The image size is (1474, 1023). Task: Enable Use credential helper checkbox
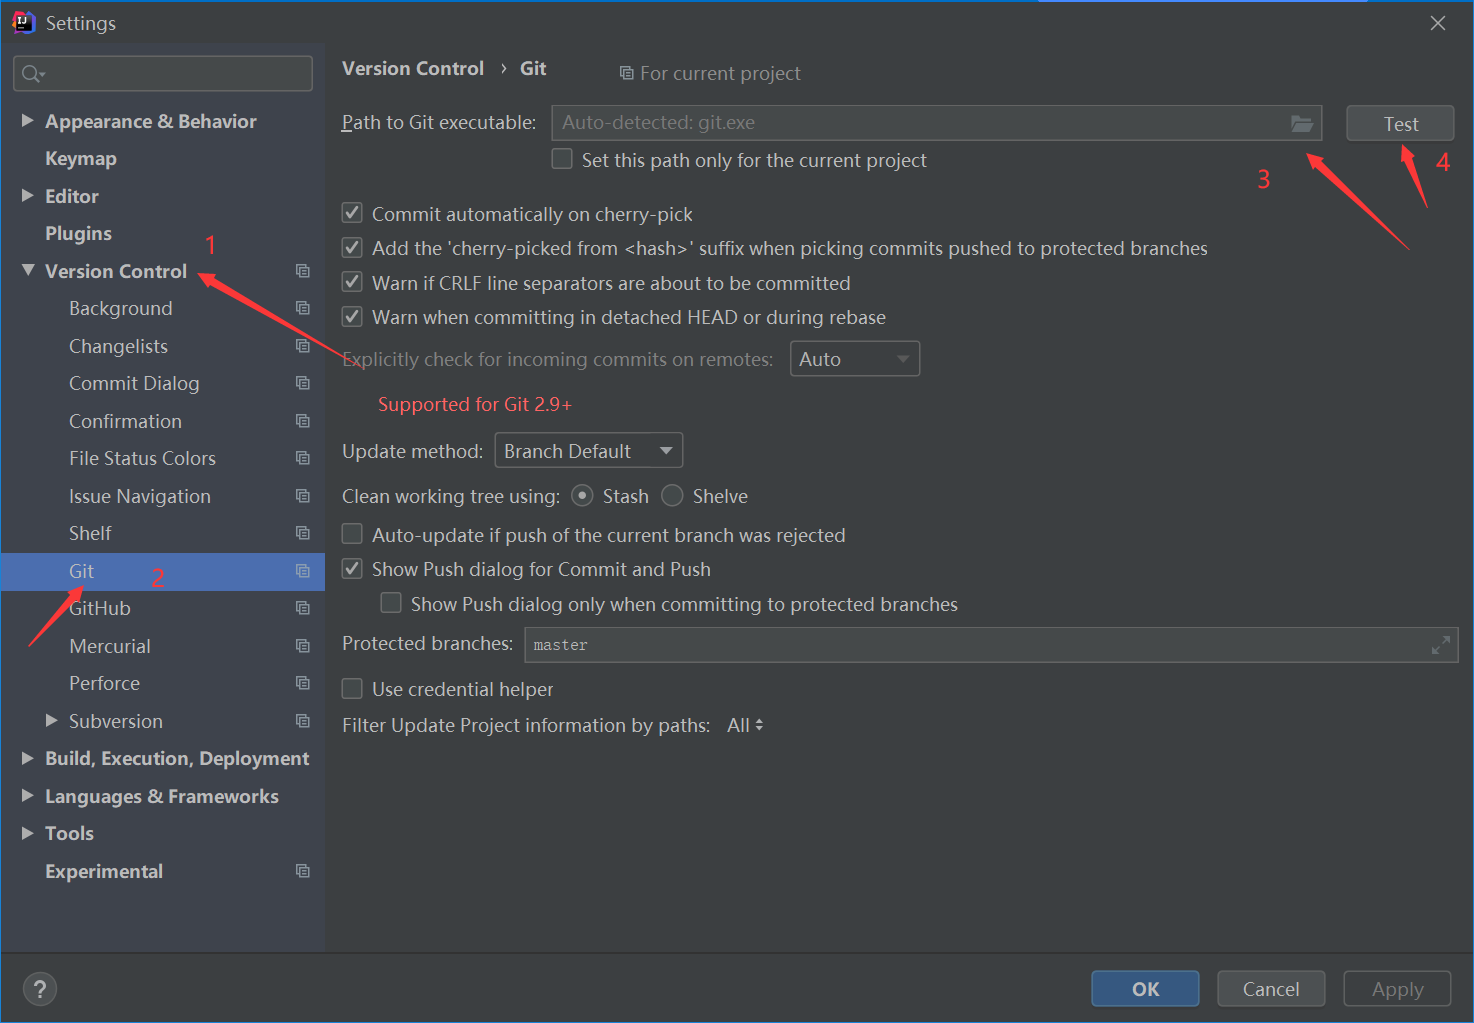pyautogui.click(x=352, y=688)
